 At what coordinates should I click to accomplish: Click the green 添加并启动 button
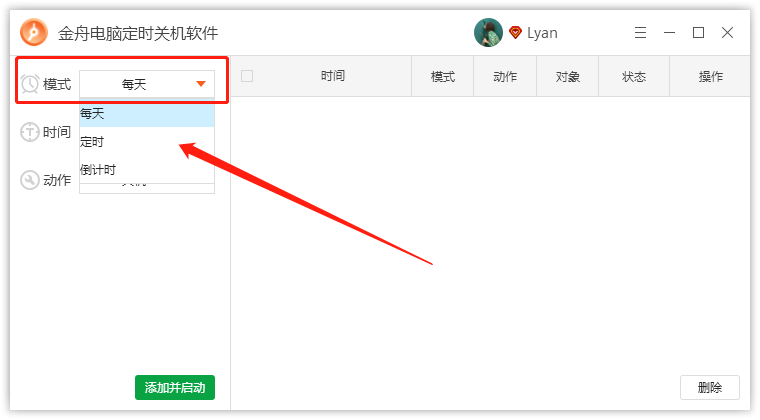pyautogui.click(x=175, y=388)
